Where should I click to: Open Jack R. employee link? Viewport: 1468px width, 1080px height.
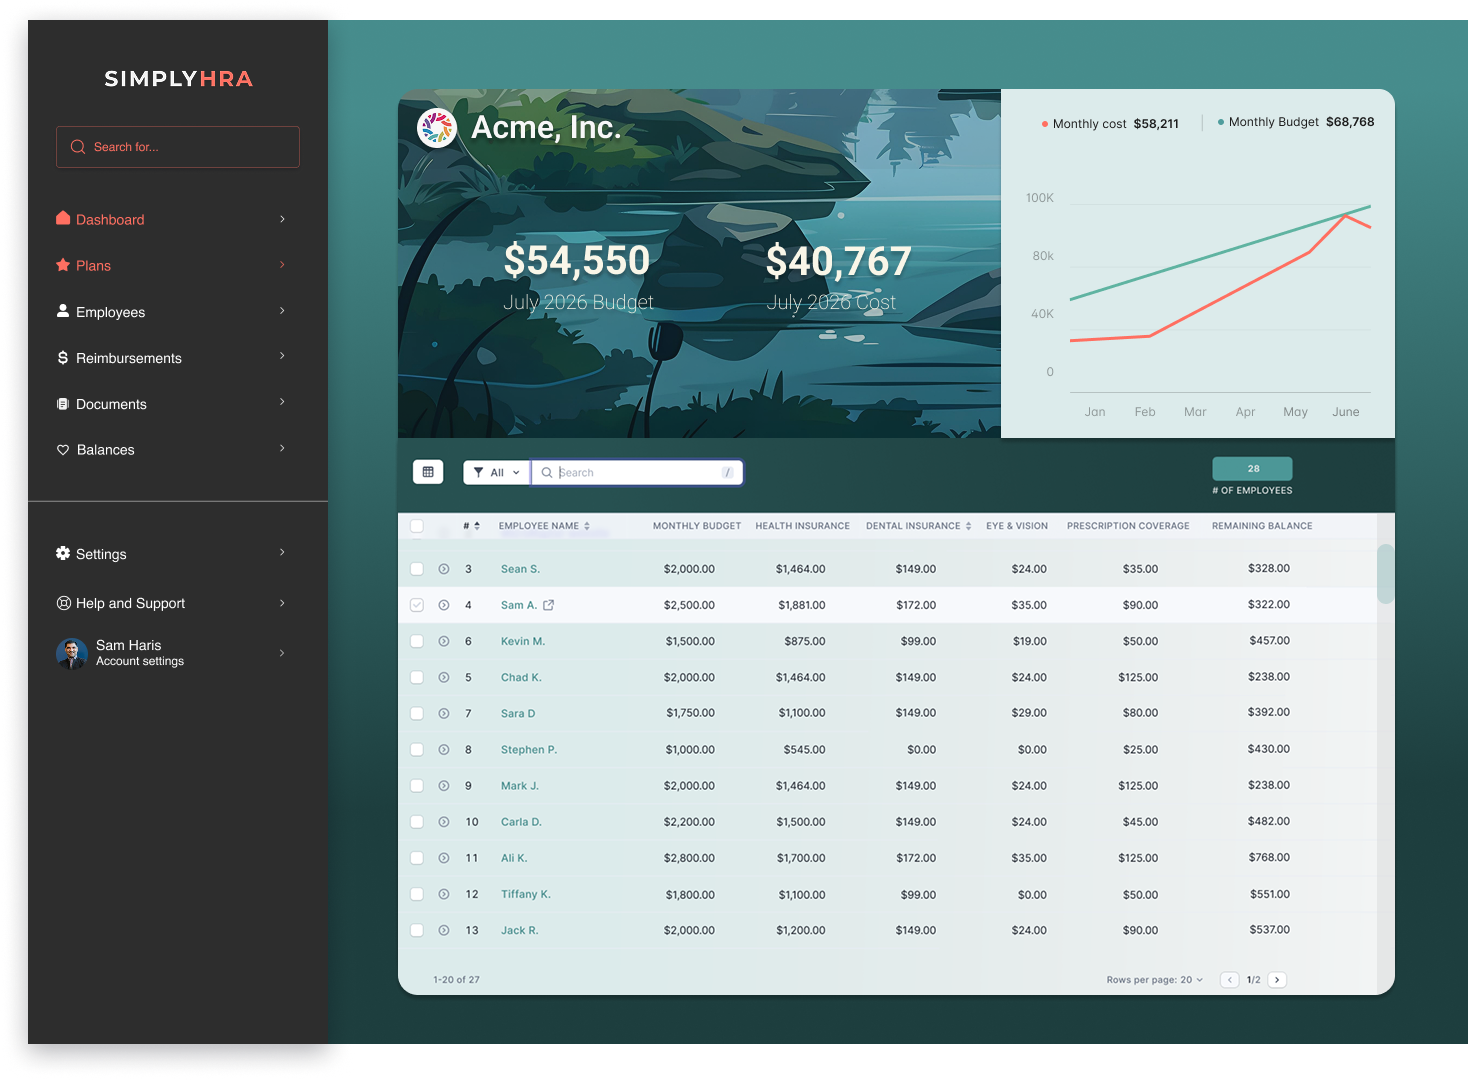coord(520,930)
